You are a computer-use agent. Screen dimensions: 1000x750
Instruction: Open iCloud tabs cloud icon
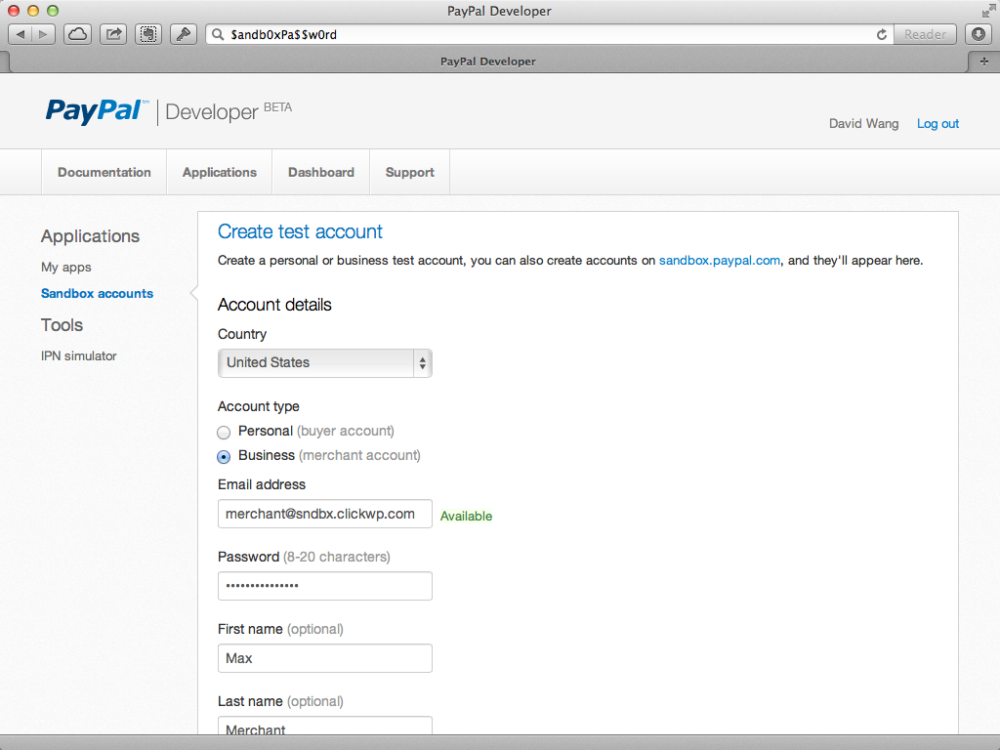(78, 34)
